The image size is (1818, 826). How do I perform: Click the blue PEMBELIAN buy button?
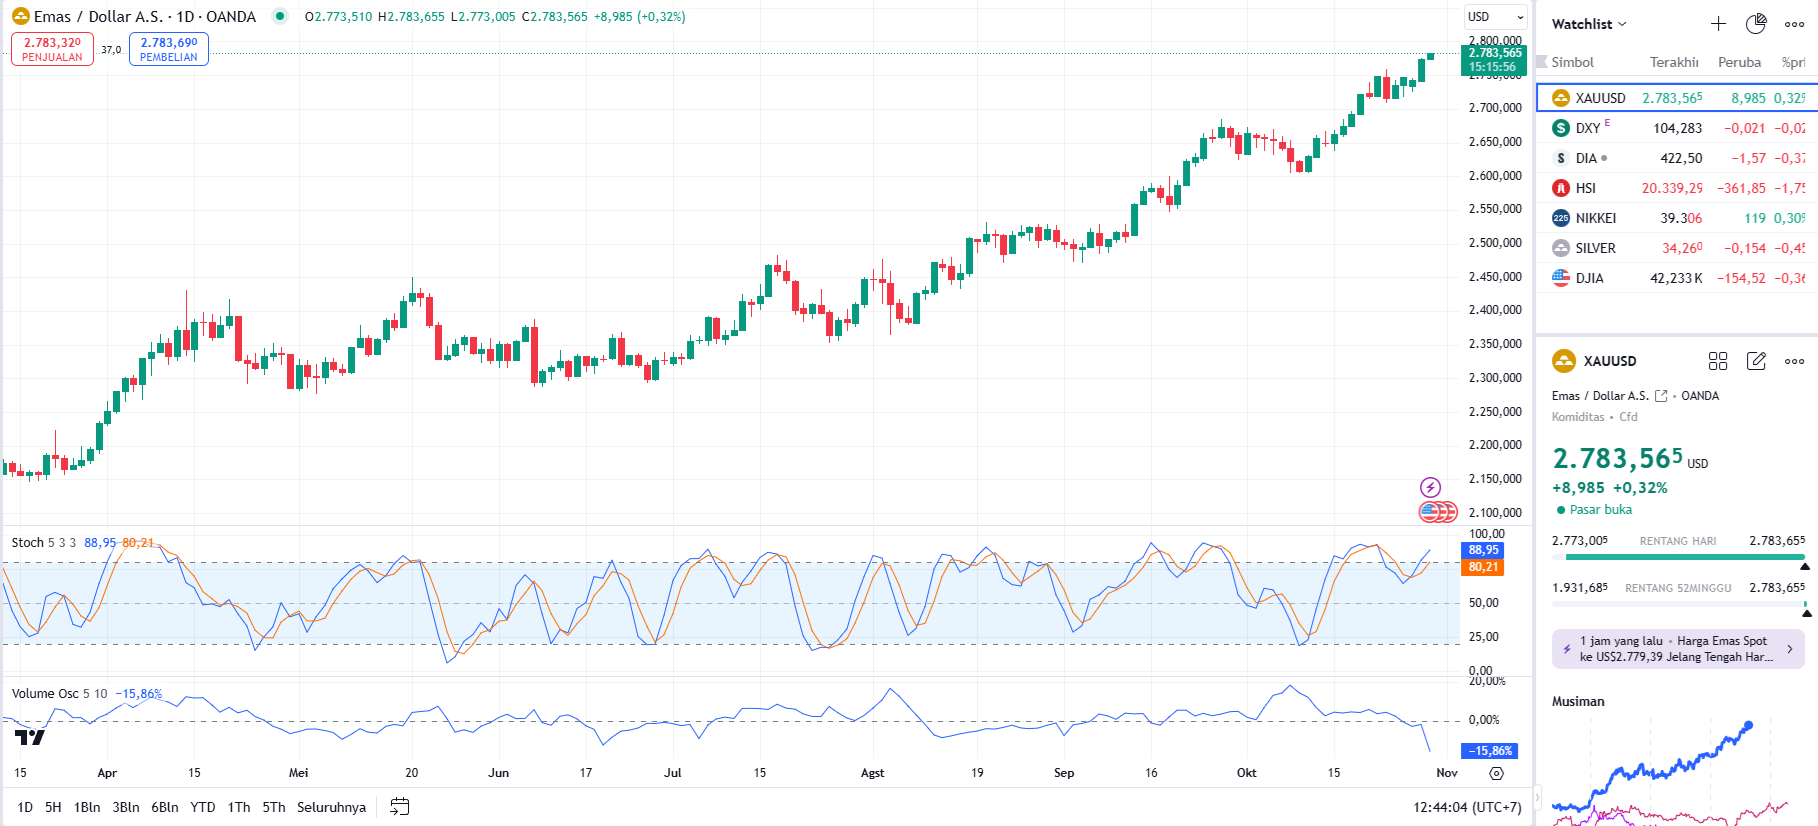click(169, 49)
